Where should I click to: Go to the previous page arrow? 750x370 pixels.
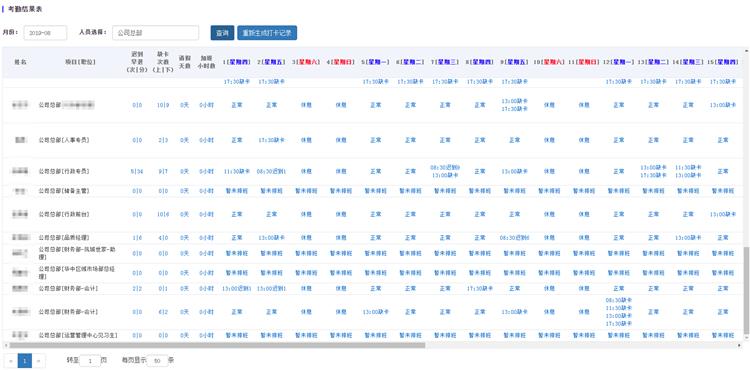tap(11, 361)
